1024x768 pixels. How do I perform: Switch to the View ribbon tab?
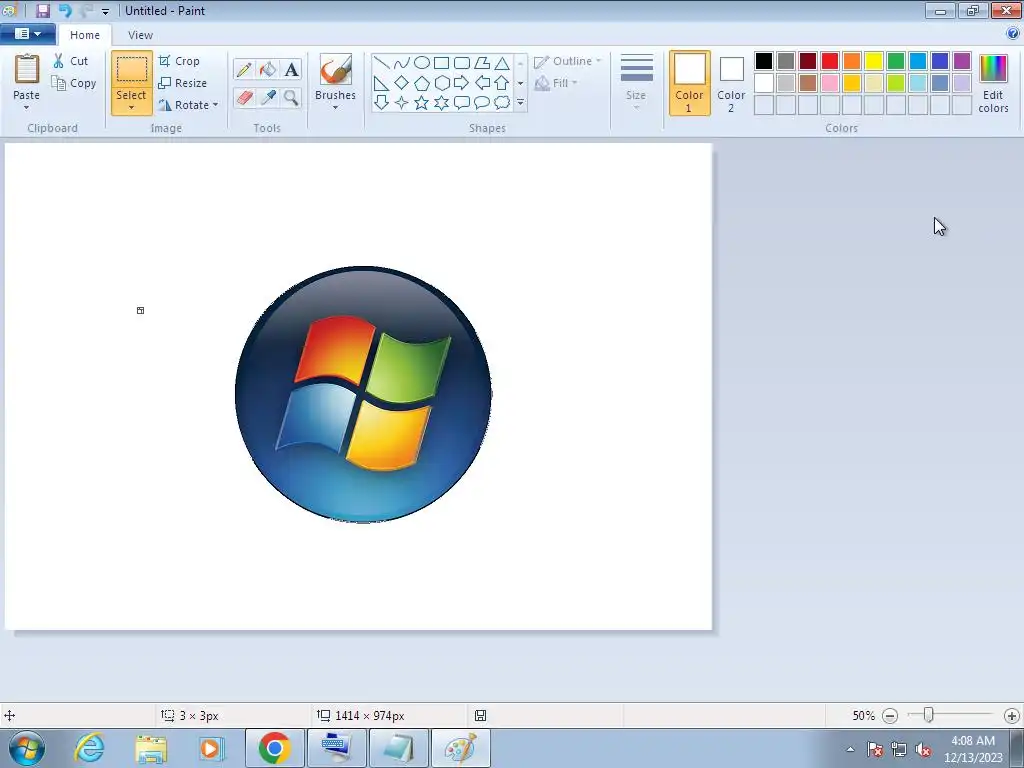[140, 35]
